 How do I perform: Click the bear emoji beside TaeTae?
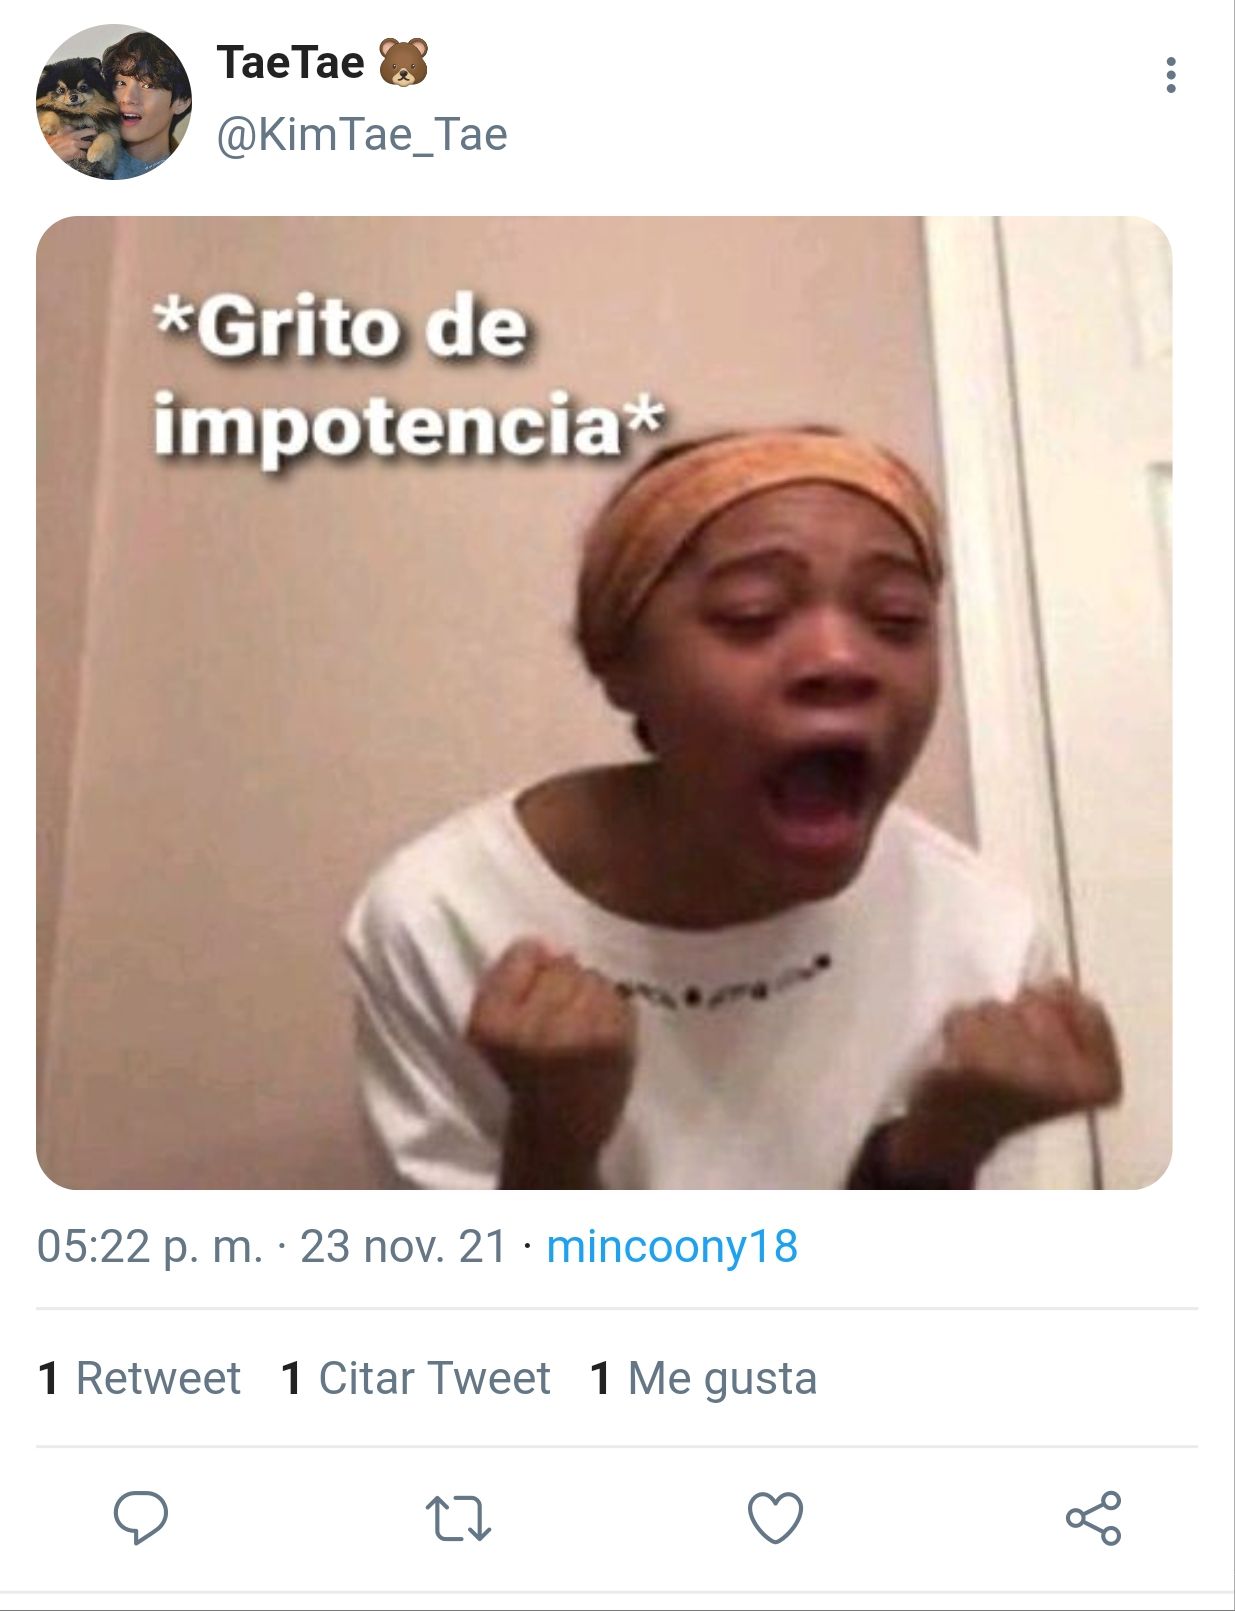click(x=403, y=62)
